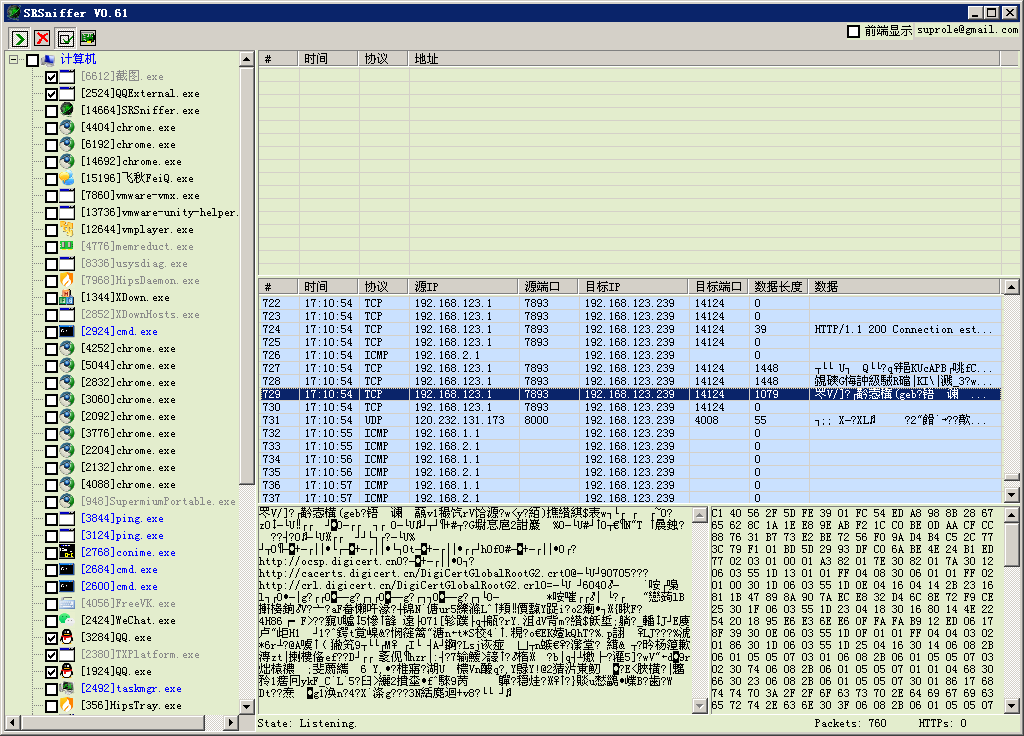Click the penguin icon of [3284]QQ.exe
The height and width of the screenshot is (736, 1024).
[x=67, y=637]
